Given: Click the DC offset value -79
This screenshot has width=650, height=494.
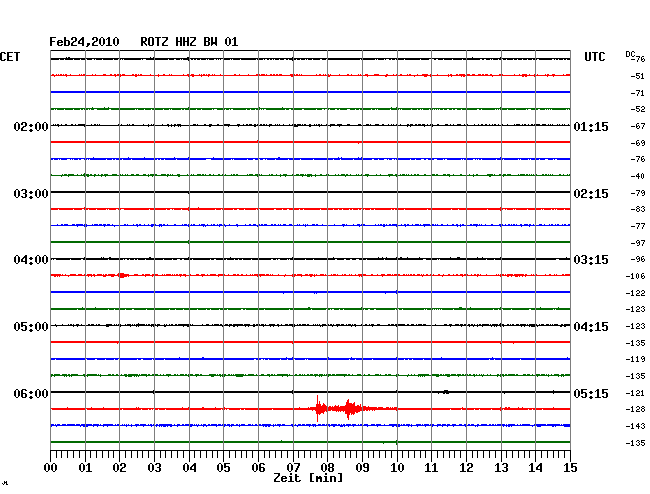Looking at the screenshot, I should point(638,193).
